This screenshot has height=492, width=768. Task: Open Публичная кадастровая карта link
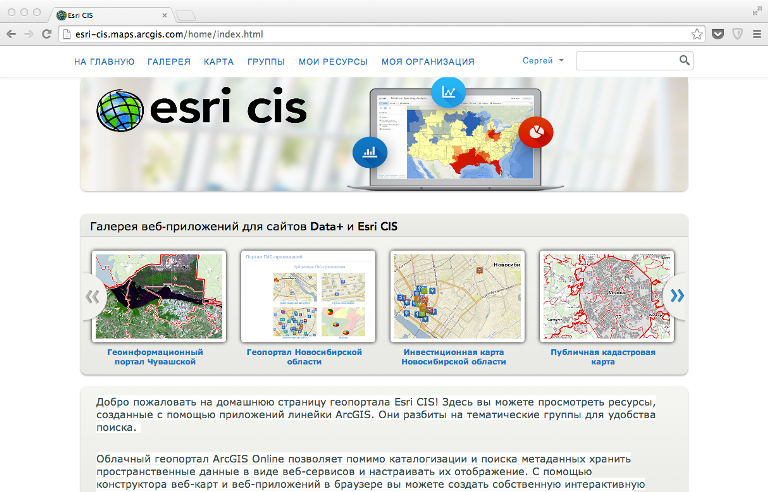point(603,357)
